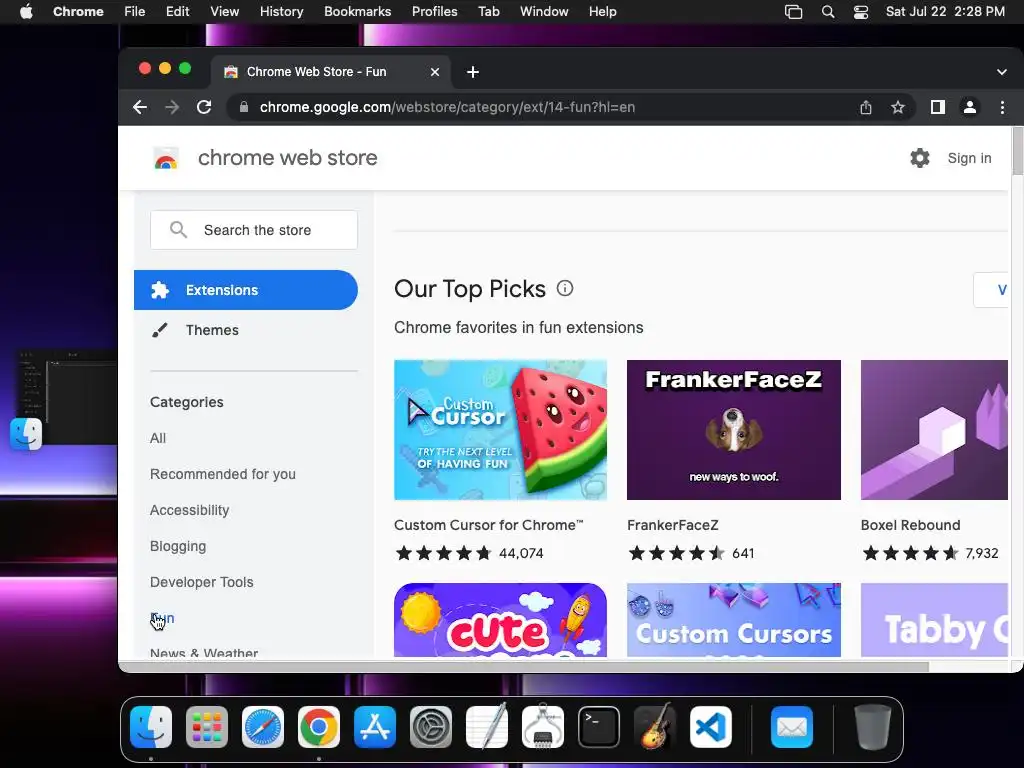Expand the tab search chevron
The height and width of the screenshot is (768, 1024).
tap(1002, 72)
